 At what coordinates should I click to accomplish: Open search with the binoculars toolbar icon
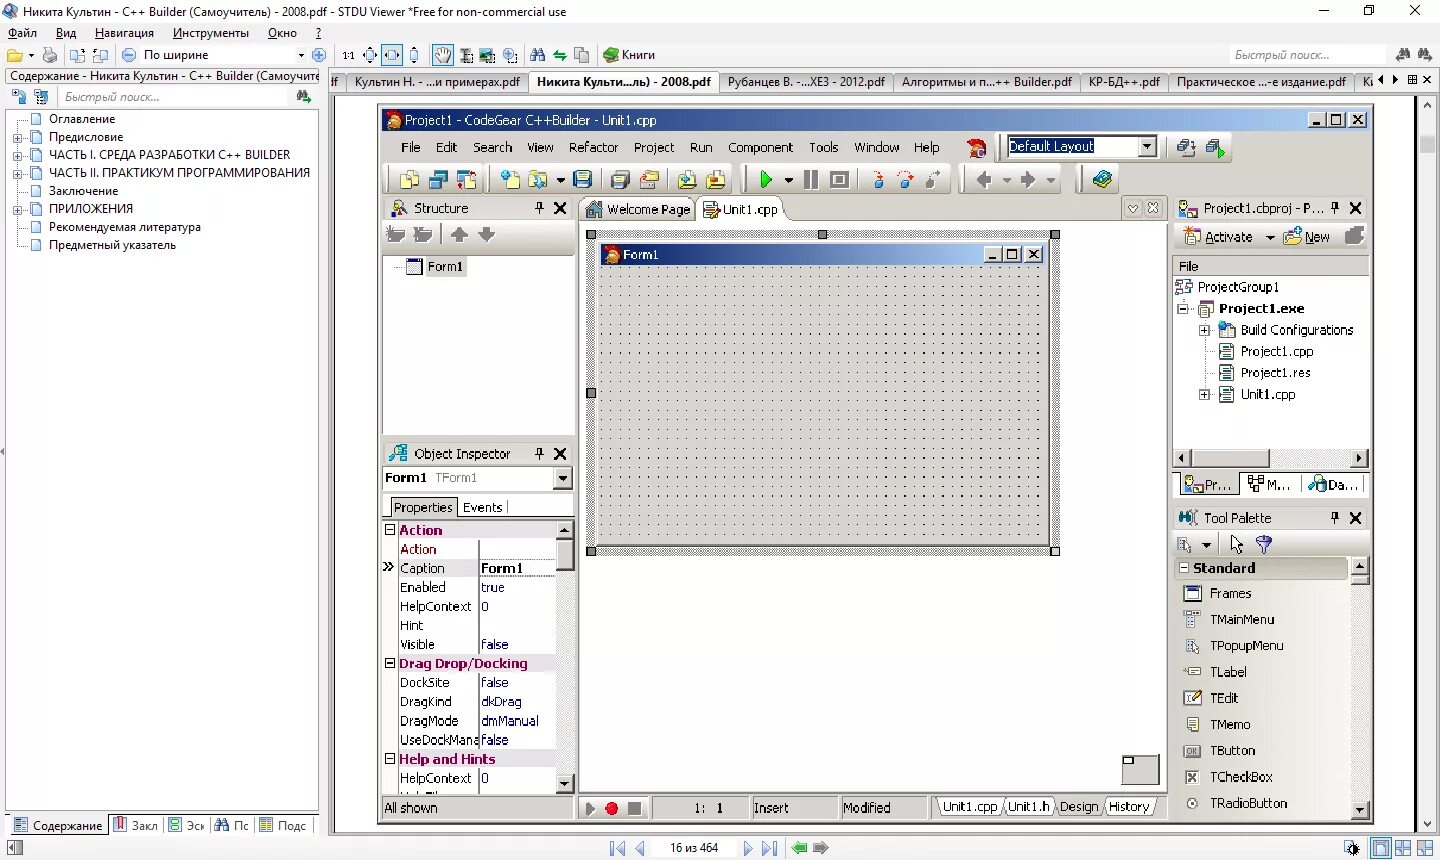coord(538,55)
